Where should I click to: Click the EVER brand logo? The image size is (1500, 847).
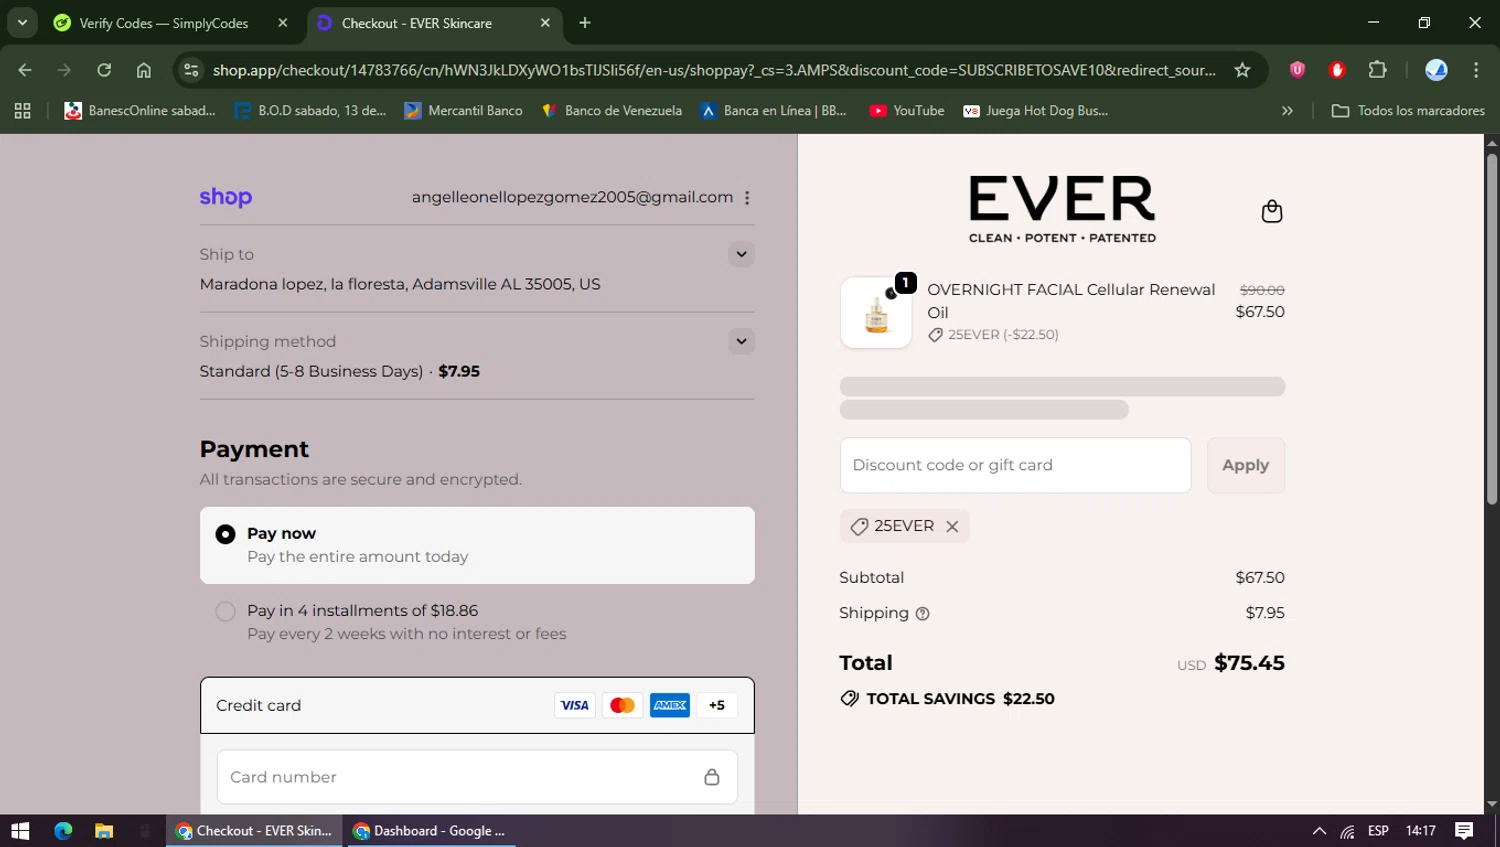tap(1062, 209)
